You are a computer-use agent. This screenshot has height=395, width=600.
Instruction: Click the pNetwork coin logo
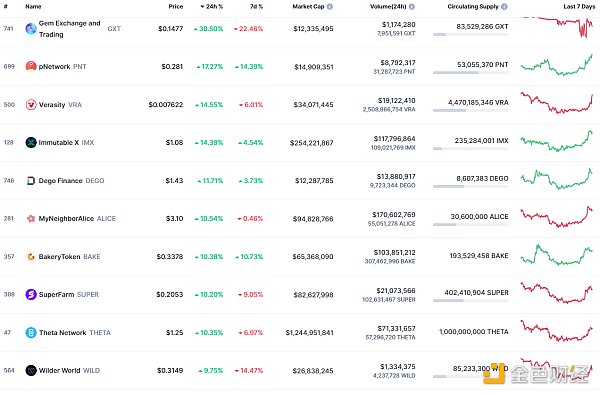click(x=31, y=67)
